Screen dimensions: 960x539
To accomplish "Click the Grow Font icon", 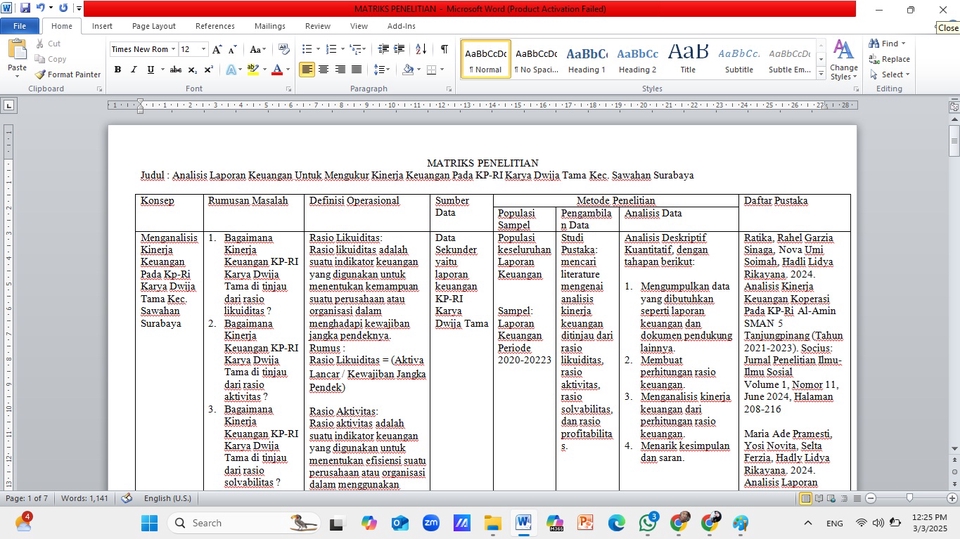I will point(217,49).
